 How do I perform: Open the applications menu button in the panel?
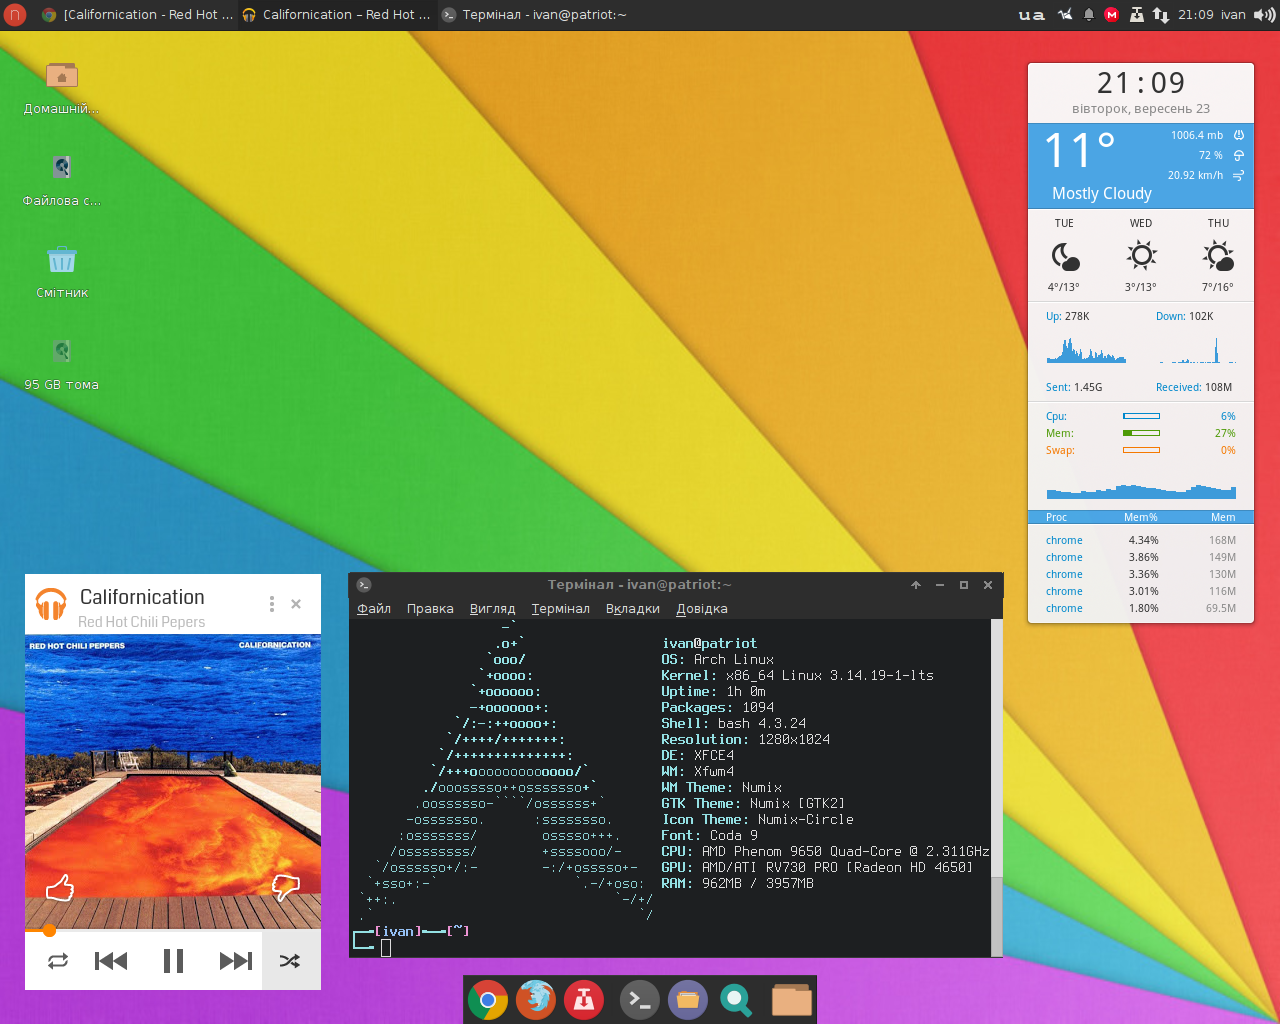(x=15, y=14)
